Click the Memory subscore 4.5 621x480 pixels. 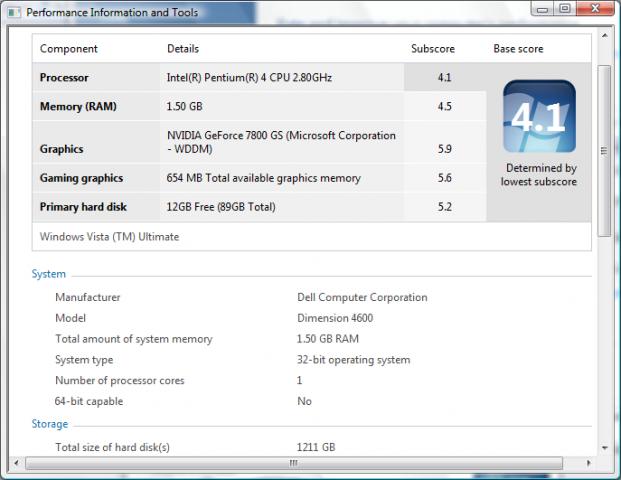444,107
